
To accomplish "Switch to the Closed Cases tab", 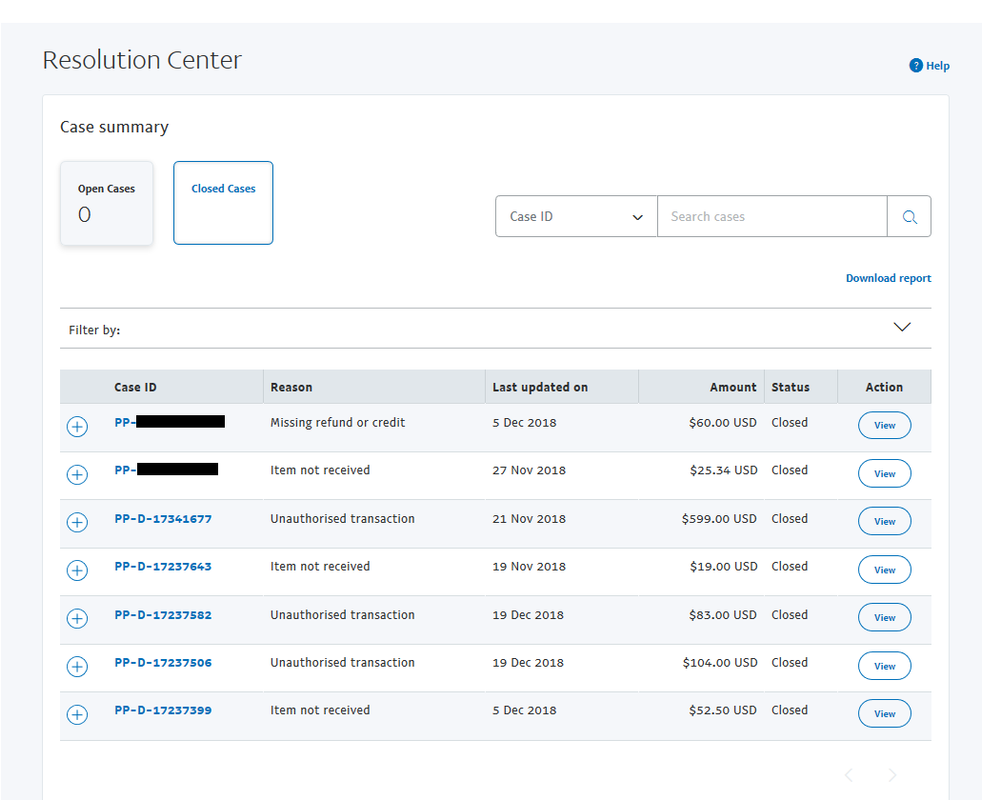I will tap(223, 203).
